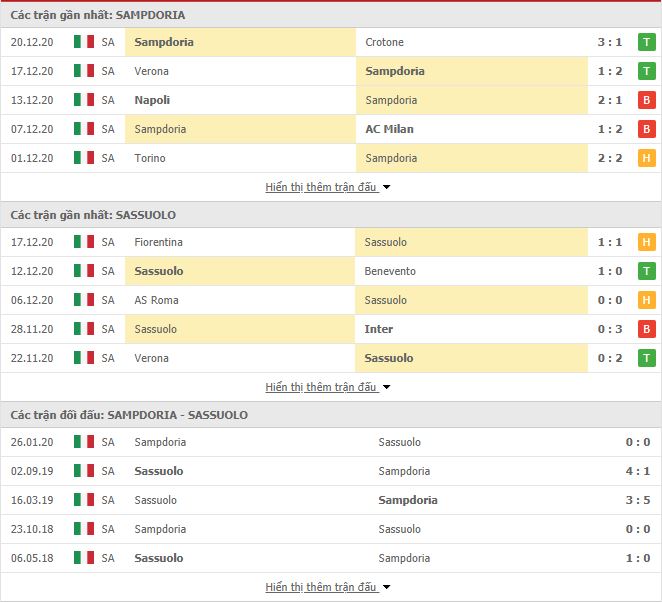
Task: Click the orange H badge in Torino row
Action: (x=646, y=158)
